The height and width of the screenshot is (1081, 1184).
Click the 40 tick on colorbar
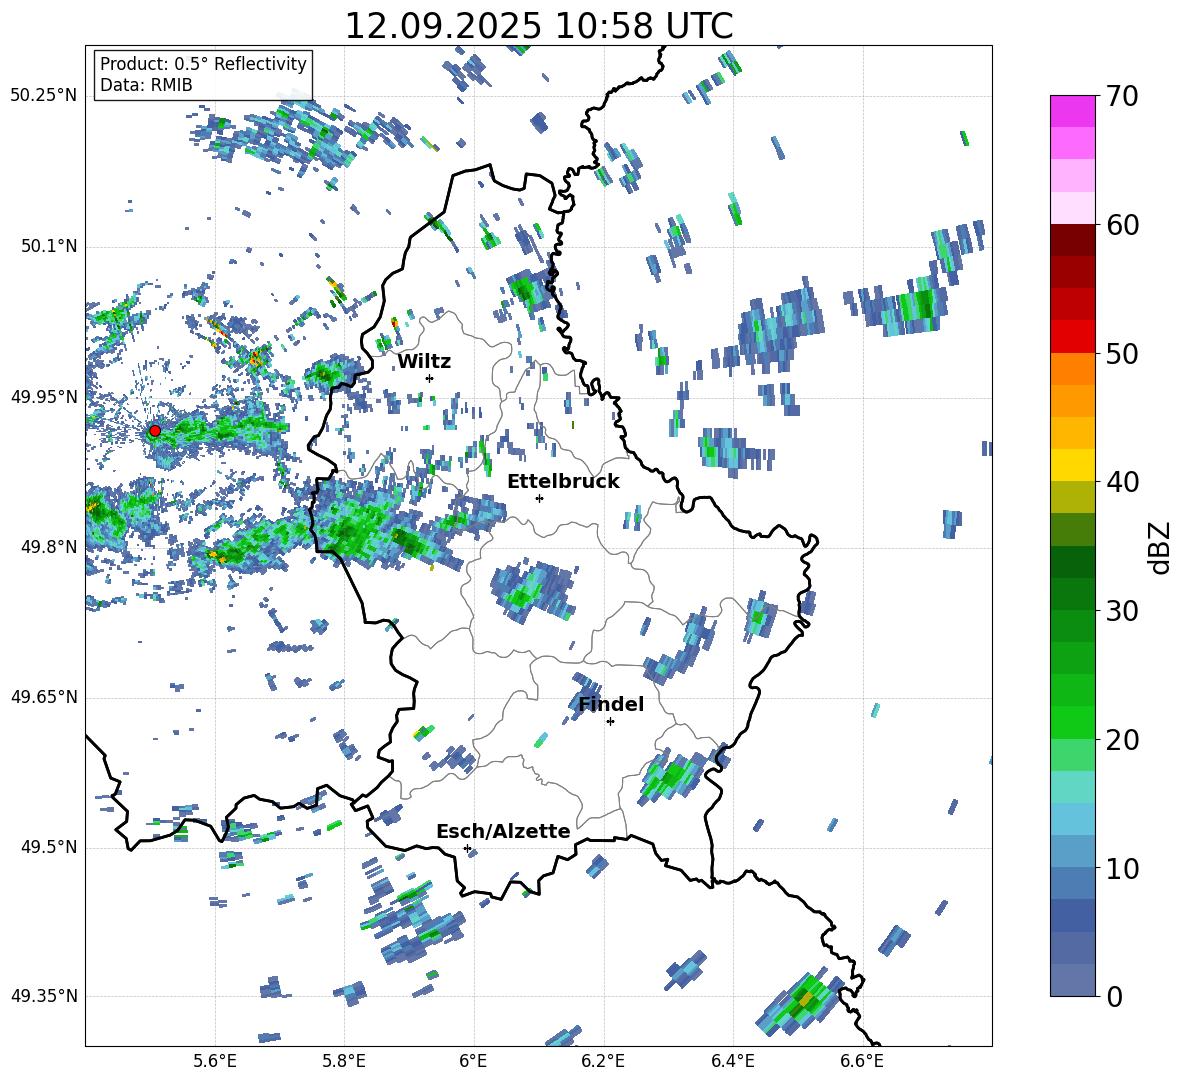click(x=1122, y=482)
